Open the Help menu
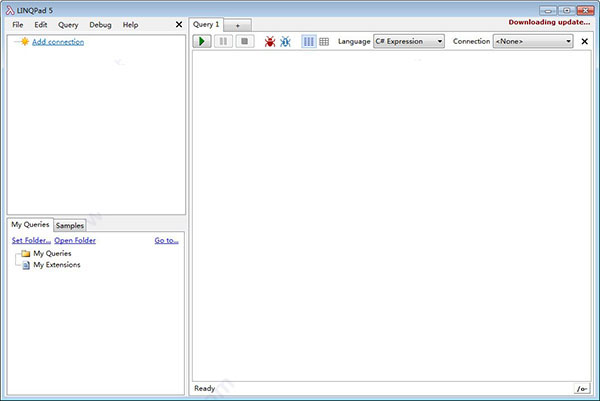Image resolution: width=600 pixels, height=401 pixels. coord(130,25)
